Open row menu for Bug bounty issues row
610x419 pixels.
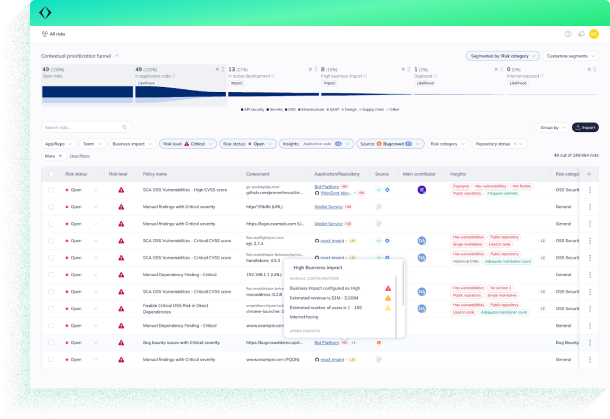(590, 343)
